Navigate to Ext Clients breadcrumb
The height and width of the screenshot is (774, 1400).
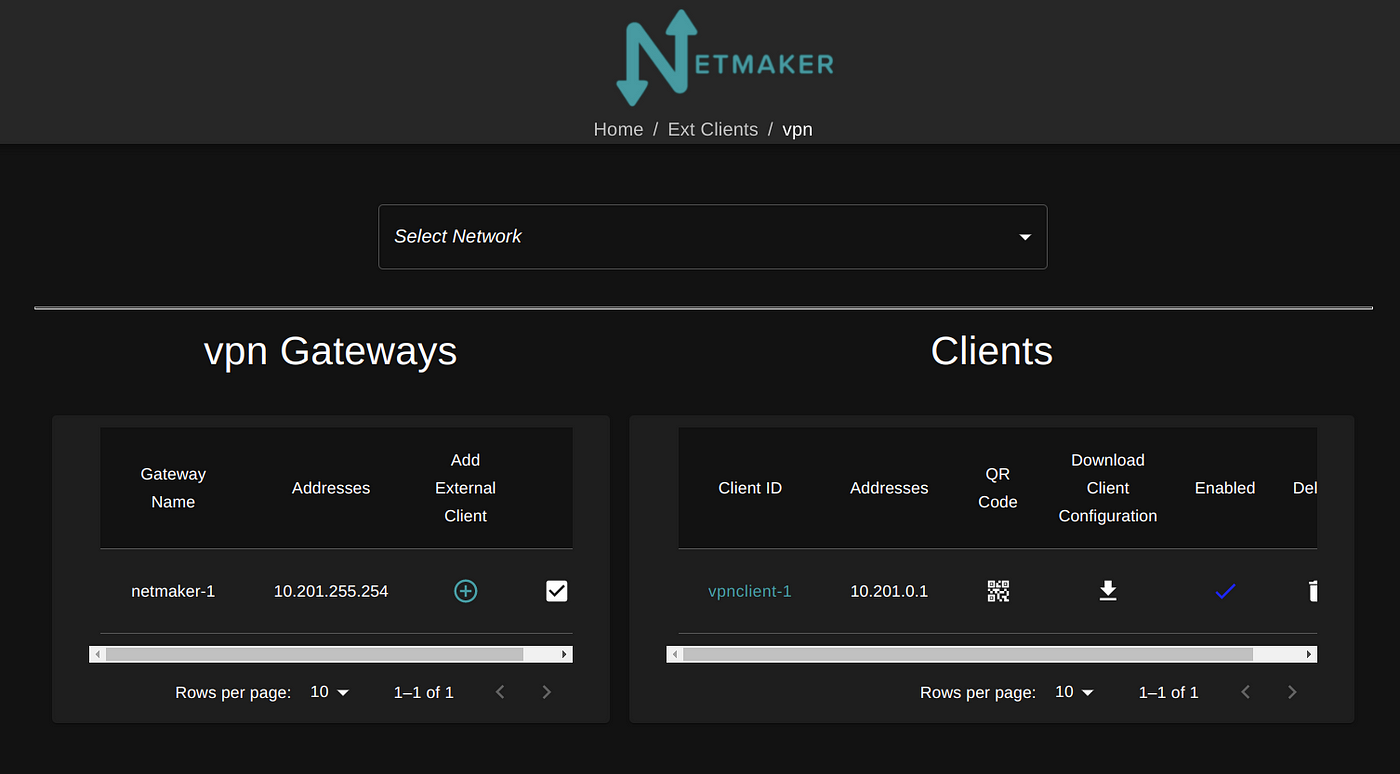coord(712,129)
